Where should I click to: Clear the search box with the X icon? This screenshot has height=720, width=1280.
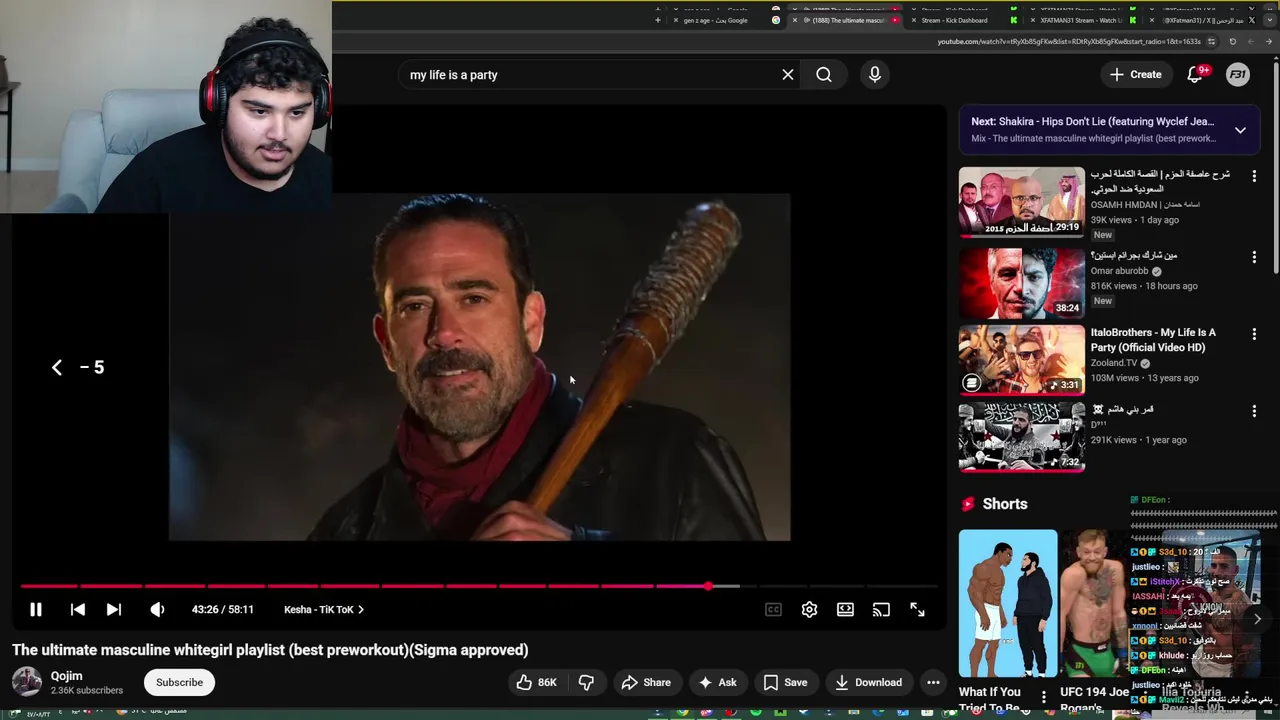coord(788,74)
